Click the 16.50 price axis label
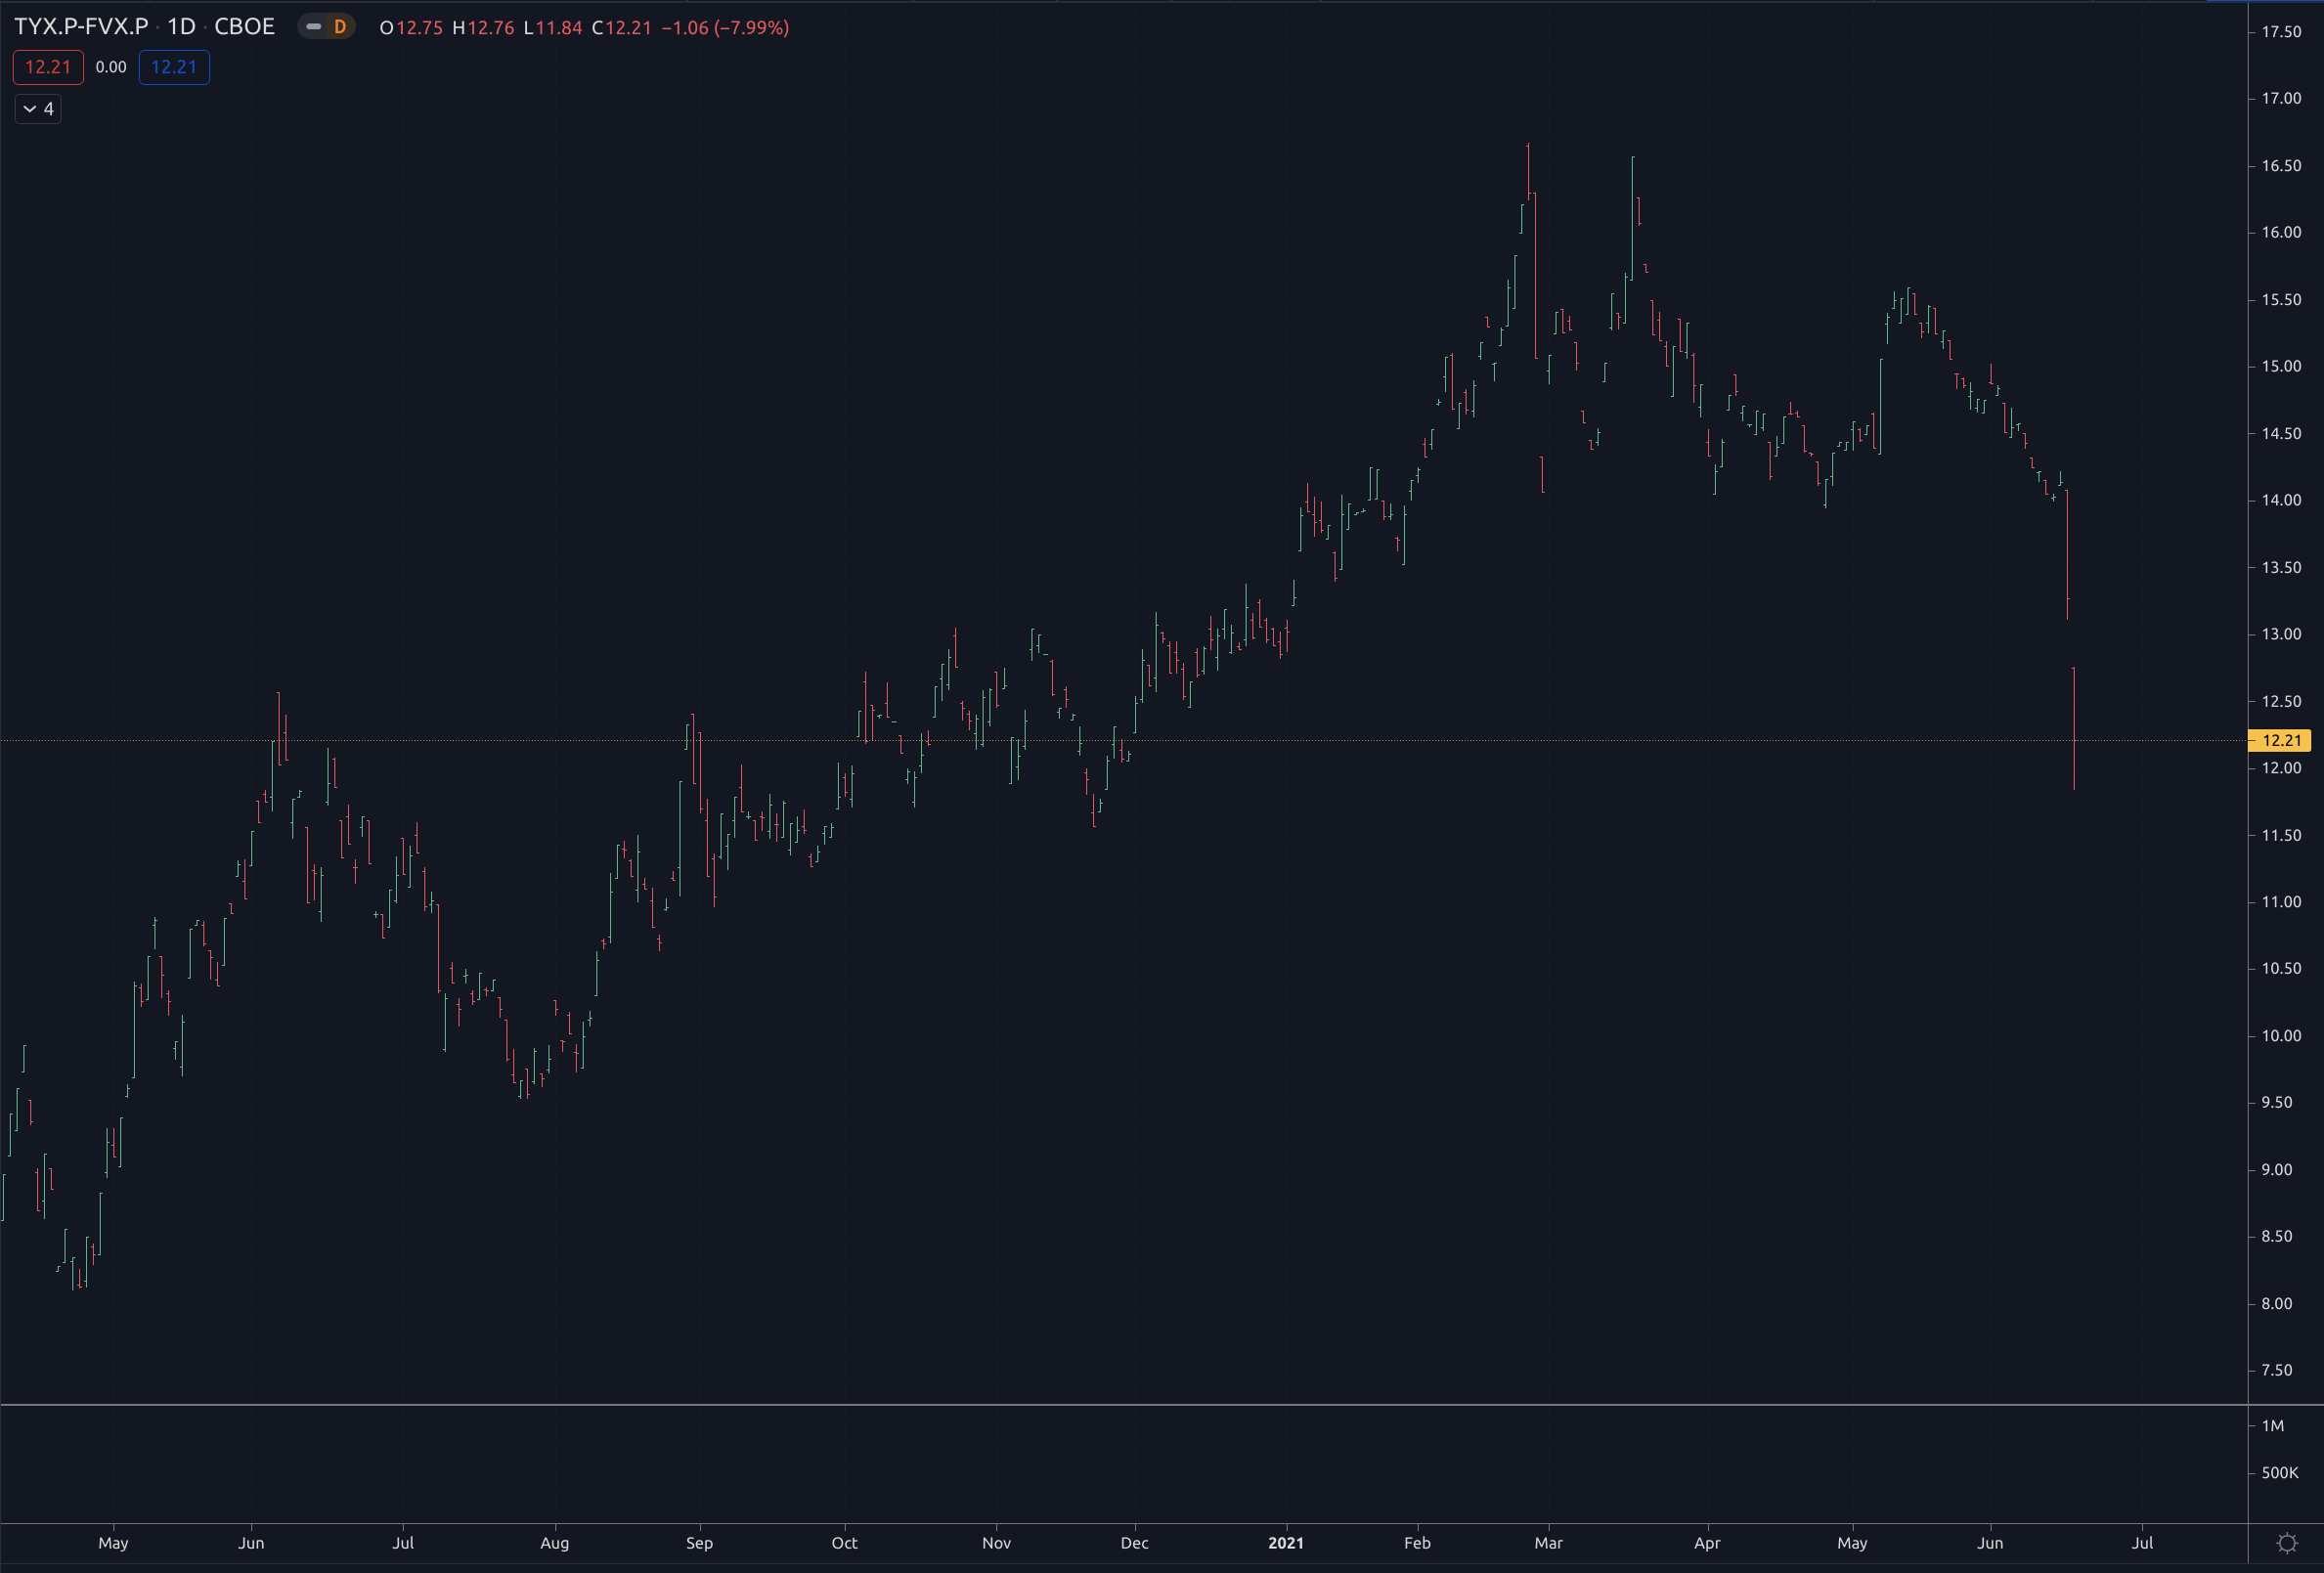This screenshot has width=2324, height=1573. pos(2281,166)
